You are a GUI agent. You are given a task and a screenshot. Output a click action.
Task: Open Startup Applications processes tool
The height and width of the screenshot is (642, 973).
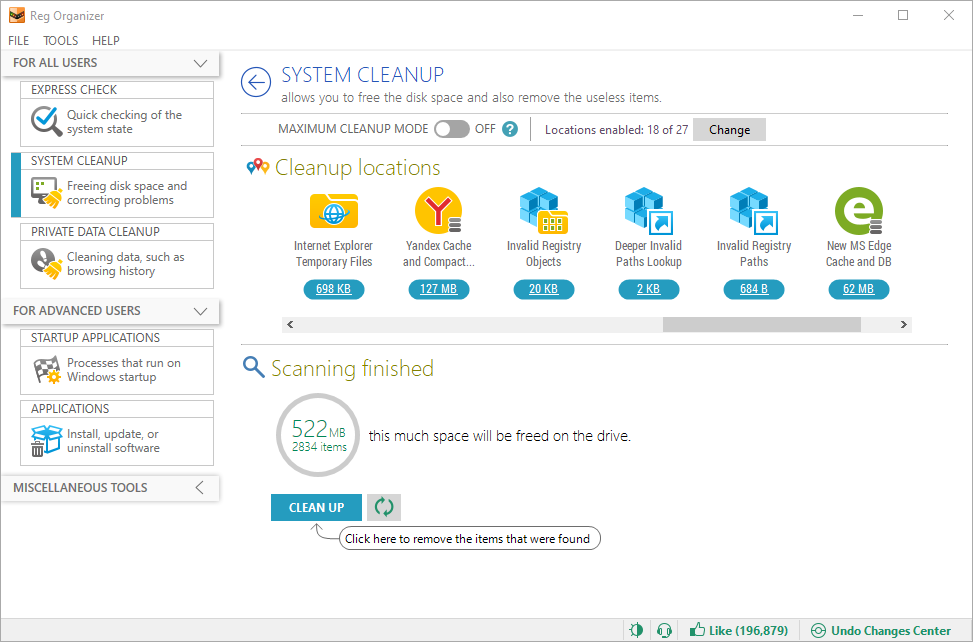[116, 368]
